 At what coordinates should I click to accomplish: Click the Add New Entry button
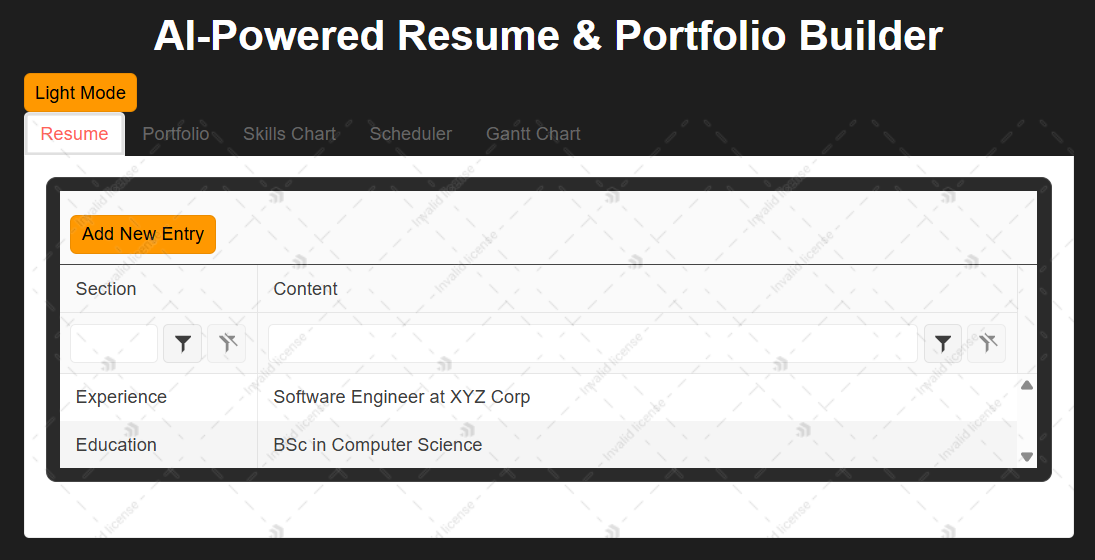143,234
